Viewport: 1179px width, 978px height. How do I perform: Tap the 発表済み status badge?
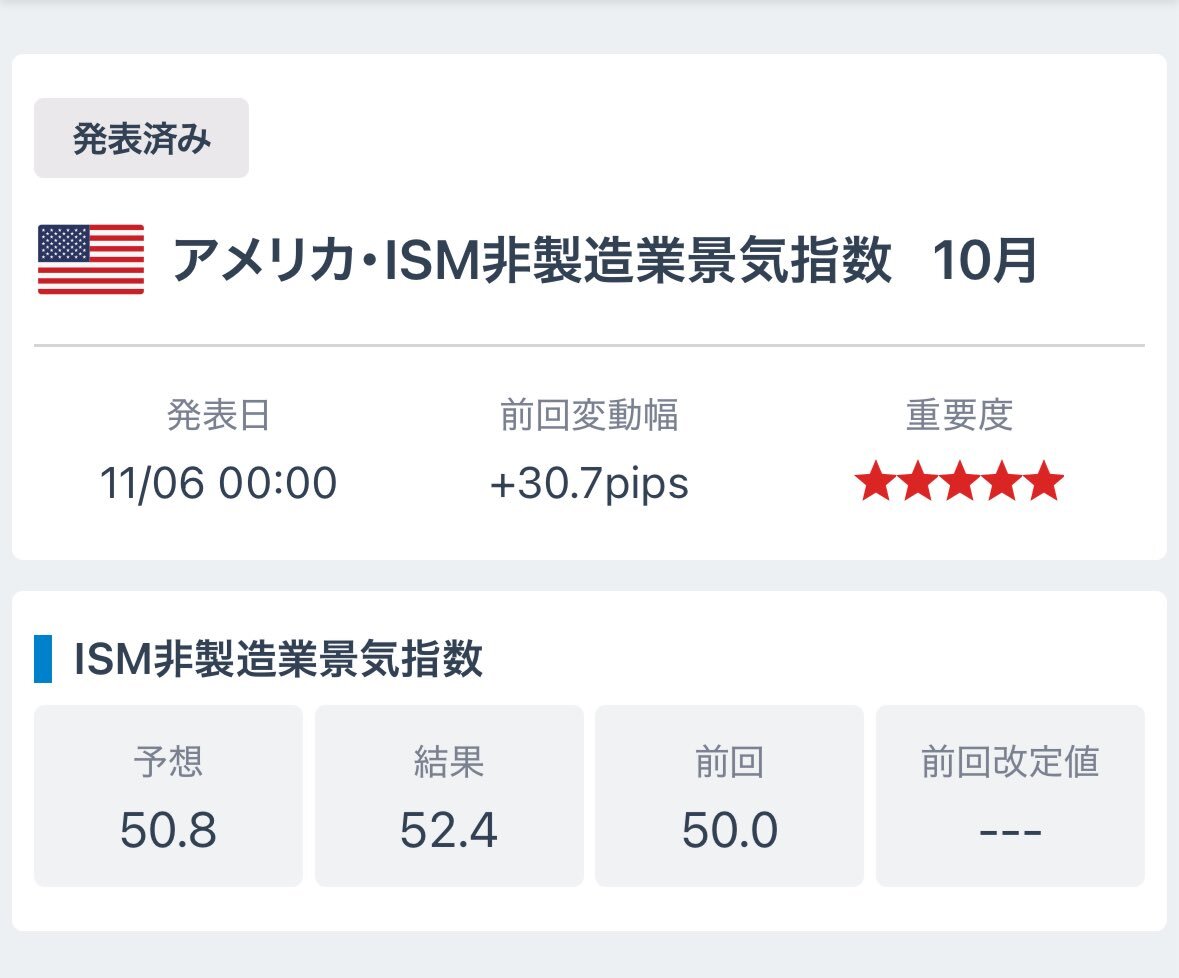141,139
